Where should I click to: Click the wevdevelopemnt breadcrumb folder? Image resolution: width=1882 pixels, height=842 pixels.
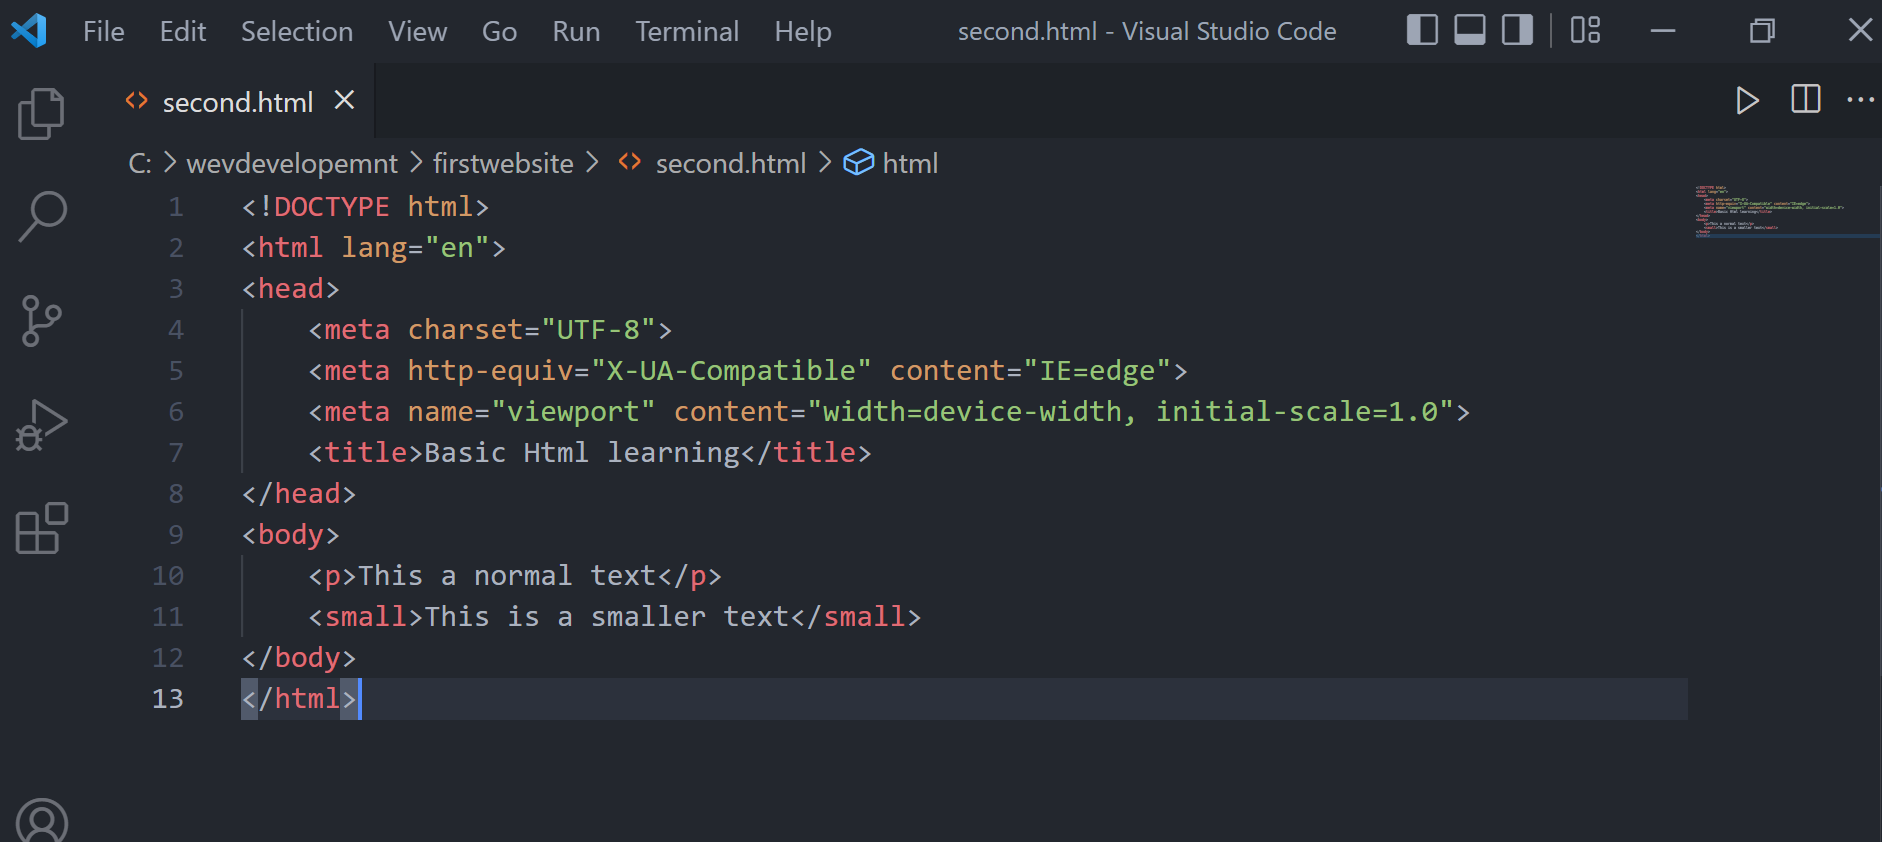pos(292,163)
